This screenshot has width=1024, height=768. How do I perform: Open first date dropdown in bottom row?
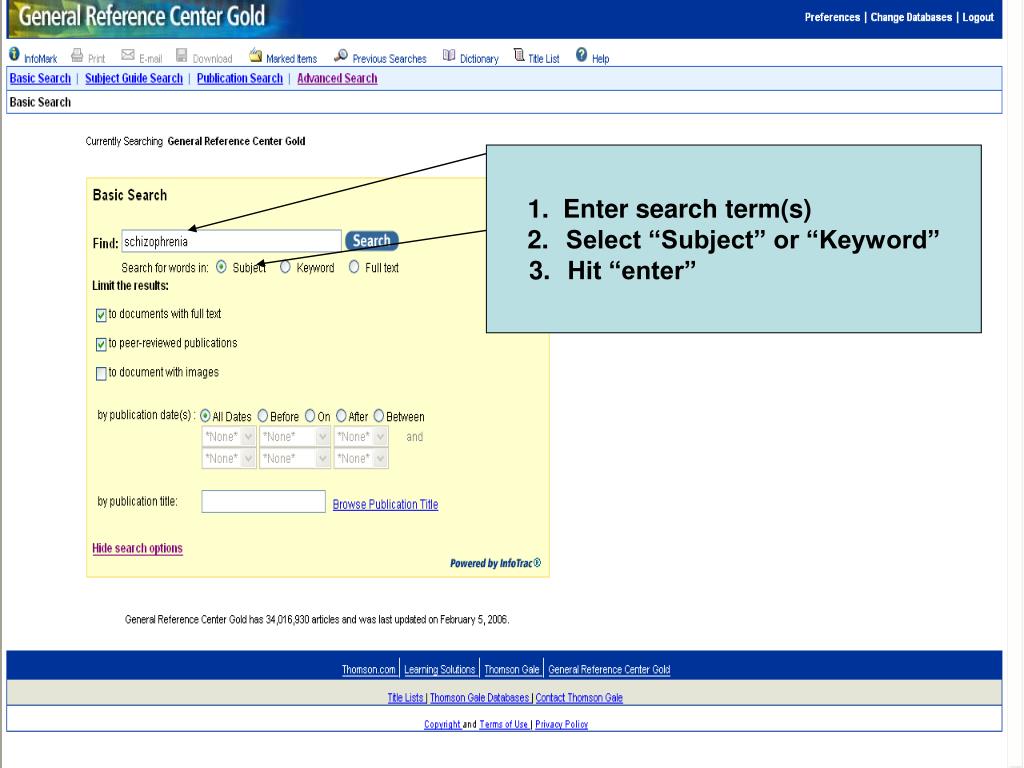229,458
